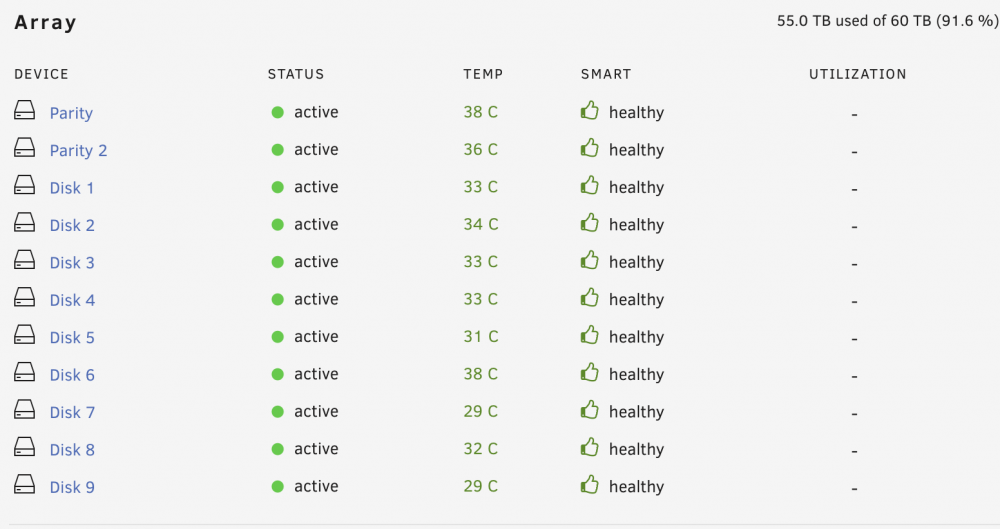Open the Disk 4 device link
The height and width of the screenshot is (529, 1000).
72,300
